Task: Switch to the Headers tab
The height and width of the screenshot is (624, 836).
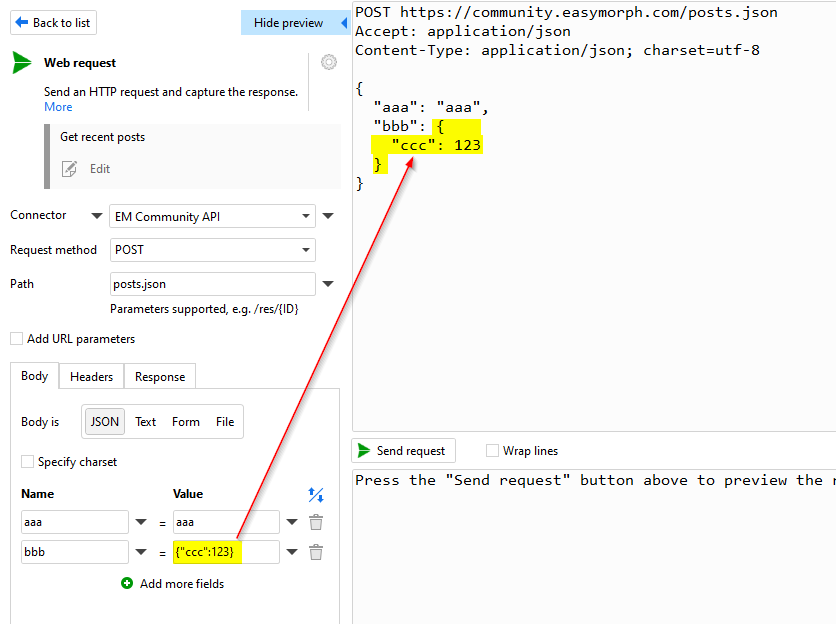Action: pyautogui.click(x=91, y=376)
